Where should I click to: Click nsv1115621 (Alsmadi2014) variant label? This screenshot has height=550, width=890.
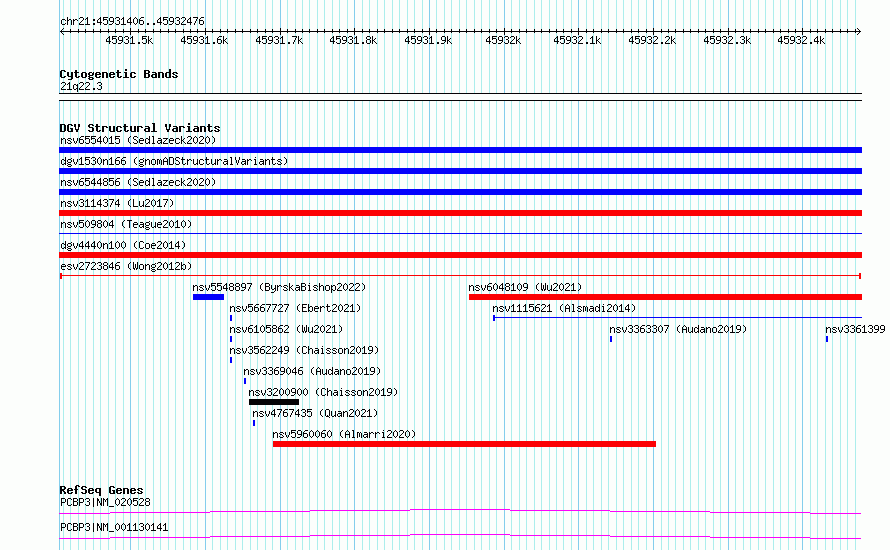(x=564, y=308)
